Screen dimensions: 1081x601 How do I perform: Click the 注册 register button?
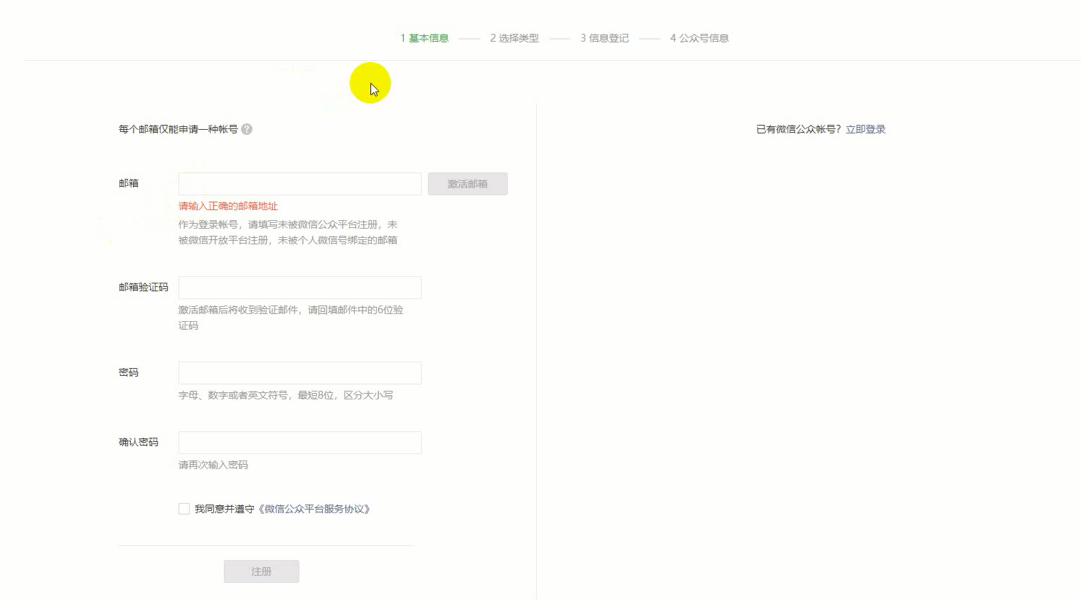261,570
